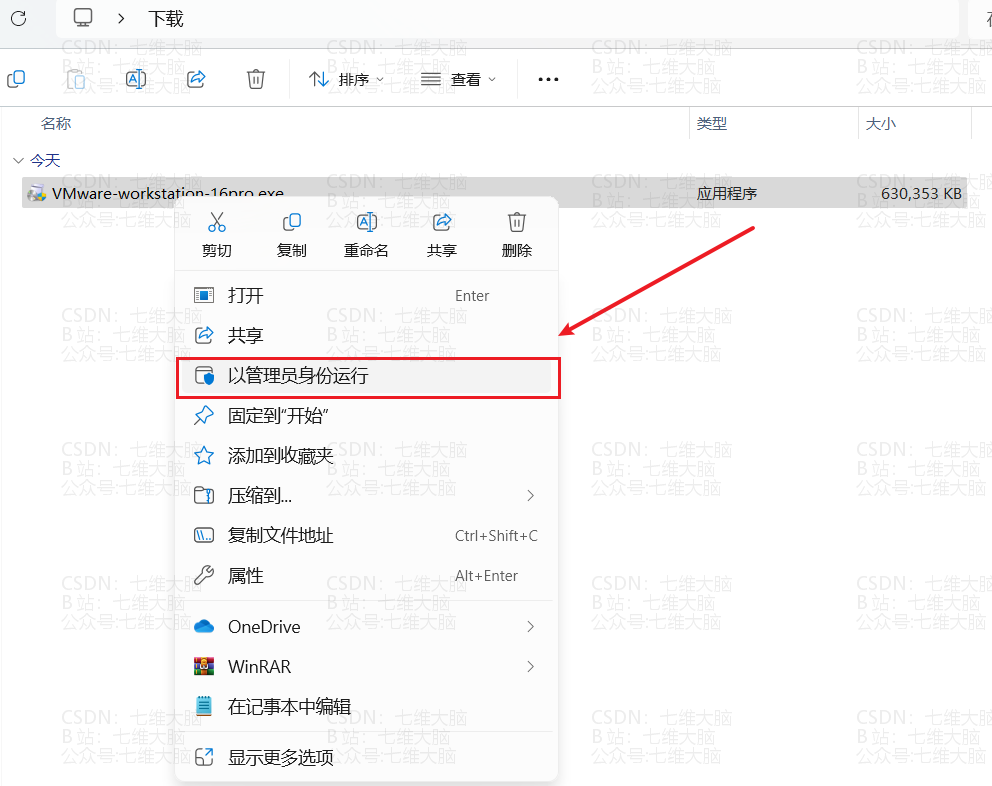Select 添加到收藏夹 menu entry

click(367, 456)
